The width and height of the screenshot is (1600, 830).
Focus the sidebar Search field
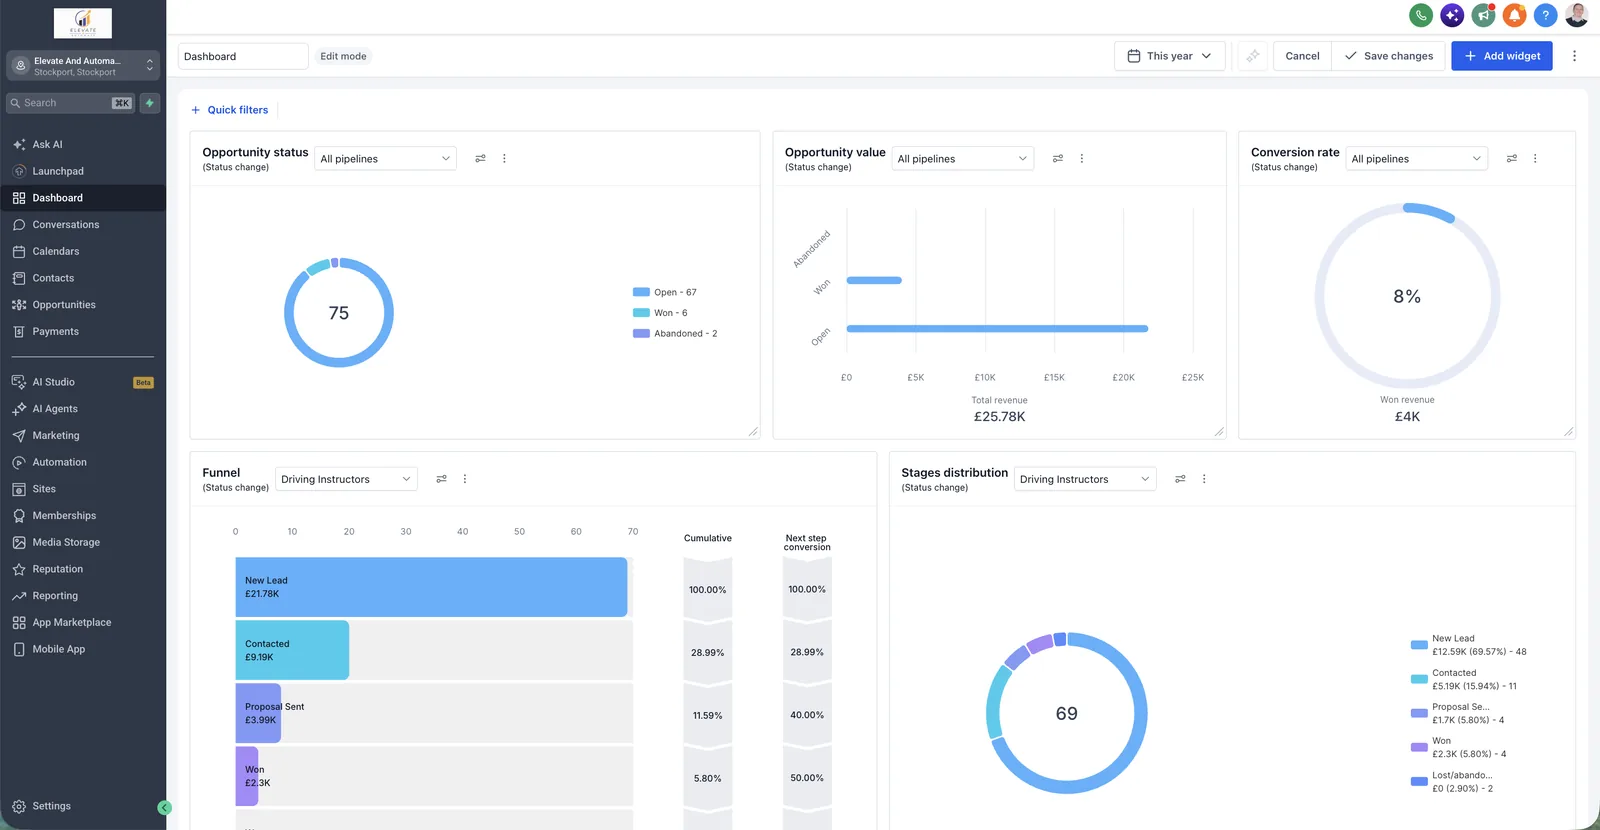pos(70,103)
